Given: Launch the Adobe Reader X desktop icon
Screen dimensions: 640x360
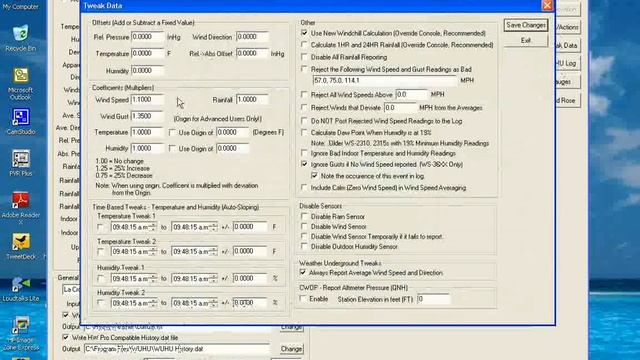Looking at the screenshot, I should (20, 208).
